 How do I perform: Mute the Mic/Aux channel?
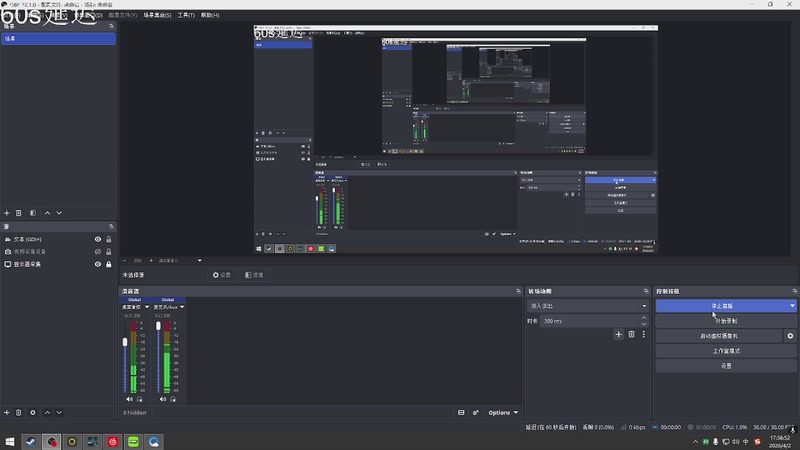point(163,399)
